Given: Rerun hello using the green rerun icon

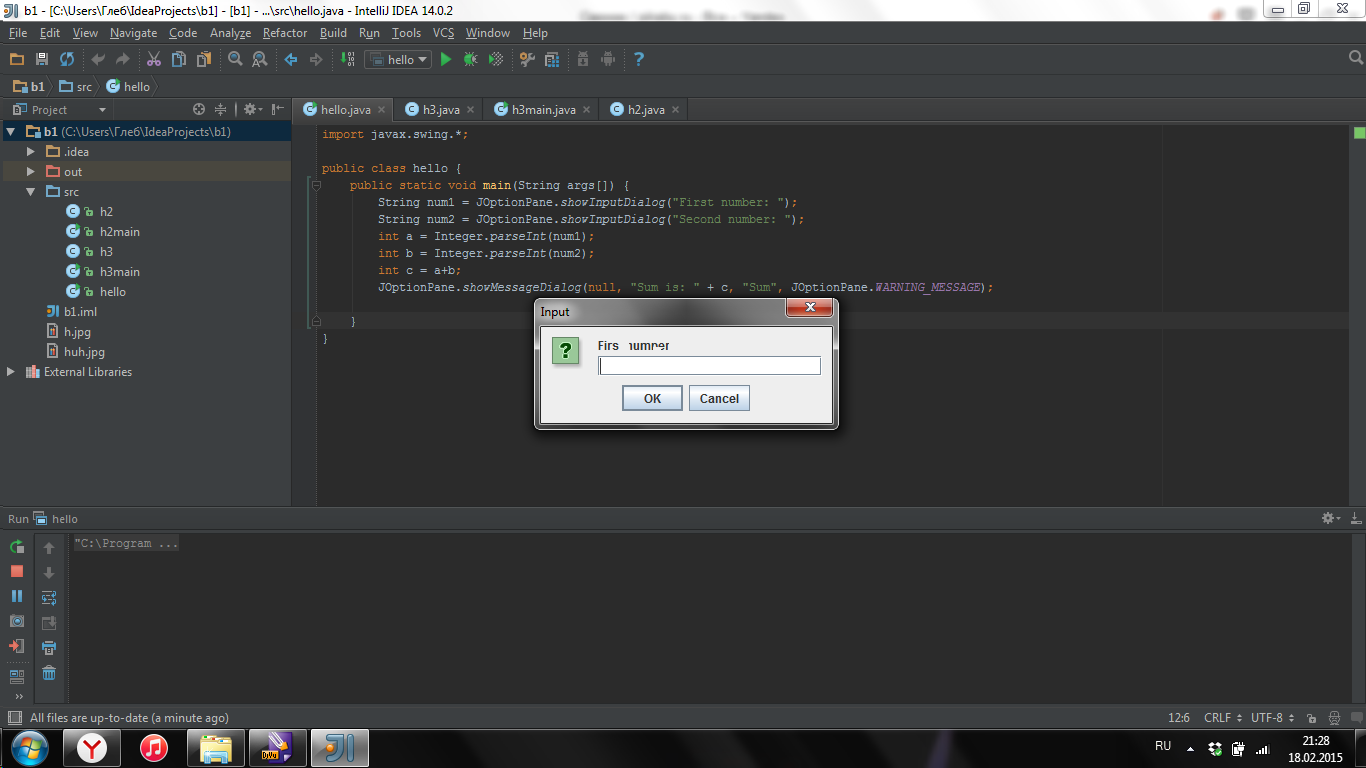Looking at the screenshot, I should pyautogui.click(x=17, y=547).
